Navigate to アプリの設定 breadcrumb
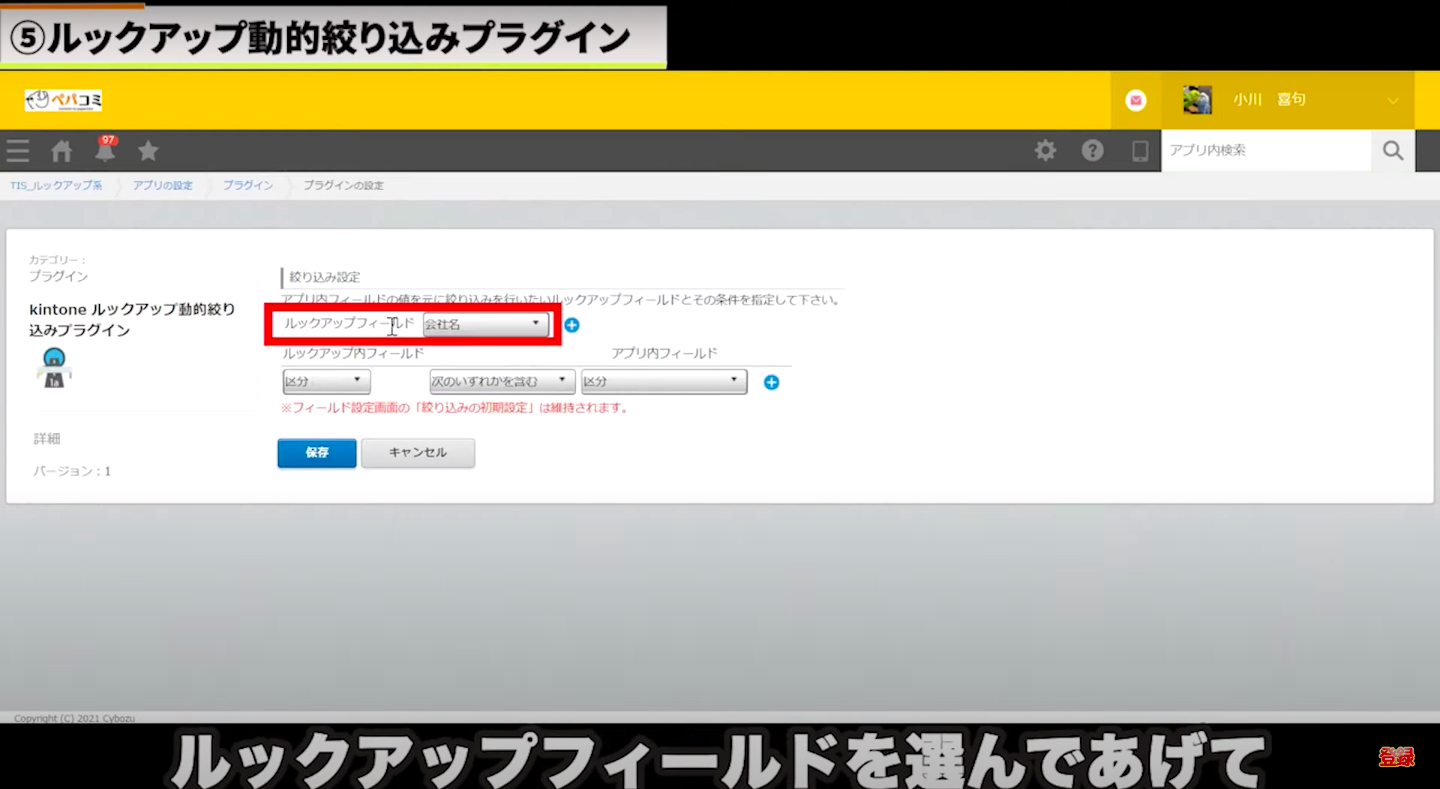The image size is (1440, 789). tap(162, 186)
